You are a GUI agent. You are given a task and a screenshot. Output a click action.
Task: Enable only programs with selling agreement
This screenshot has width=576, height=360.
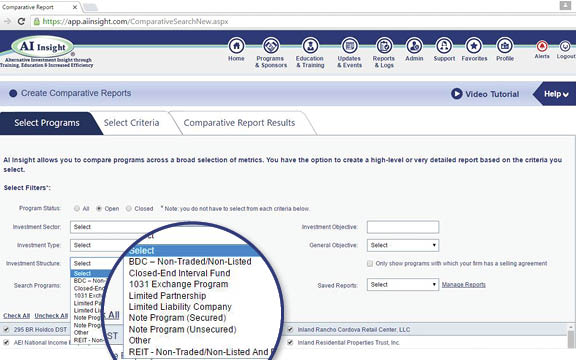[370, 263]
